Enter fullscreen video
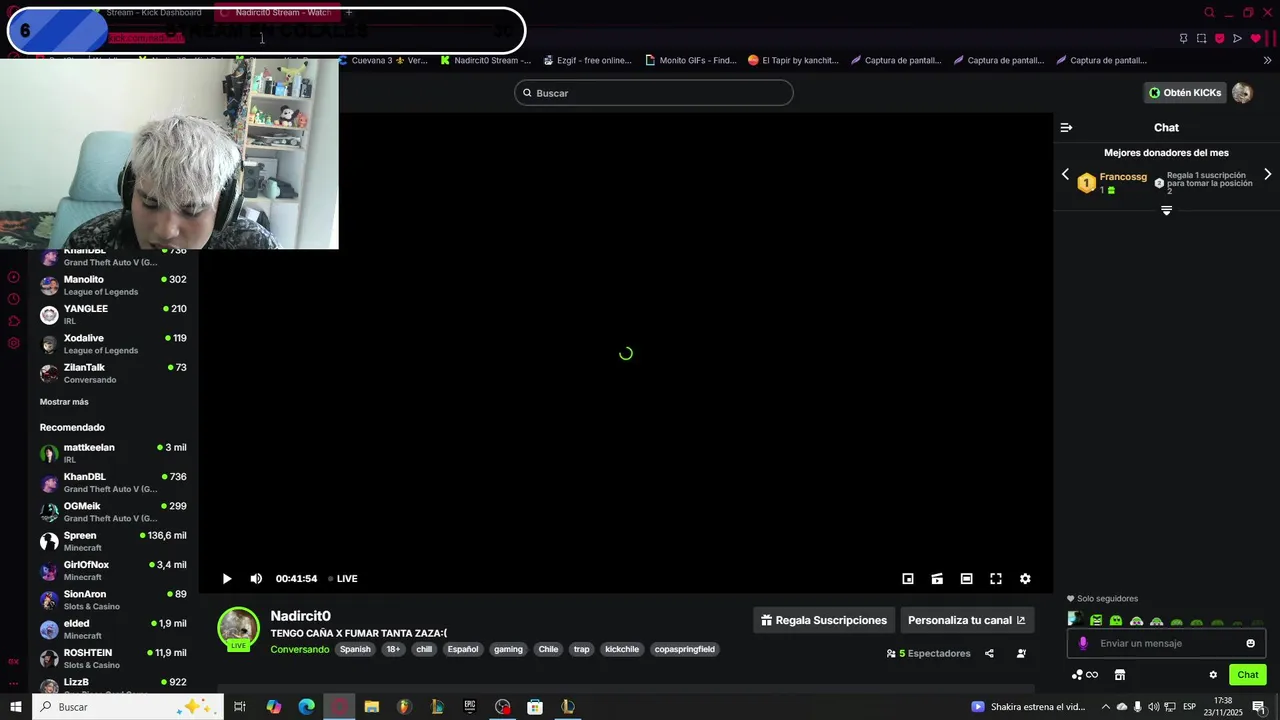The height and width of the screenshot is (720, 1280). (996, 579)
